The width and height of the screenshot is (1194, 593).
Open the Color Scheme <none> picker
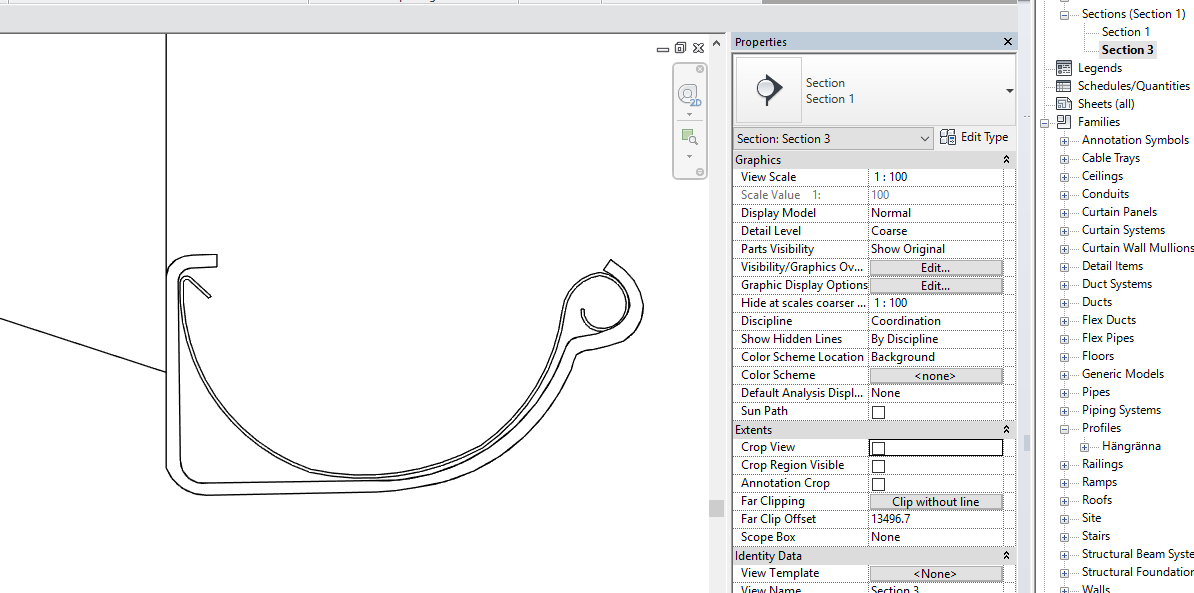tap(935, 375)
